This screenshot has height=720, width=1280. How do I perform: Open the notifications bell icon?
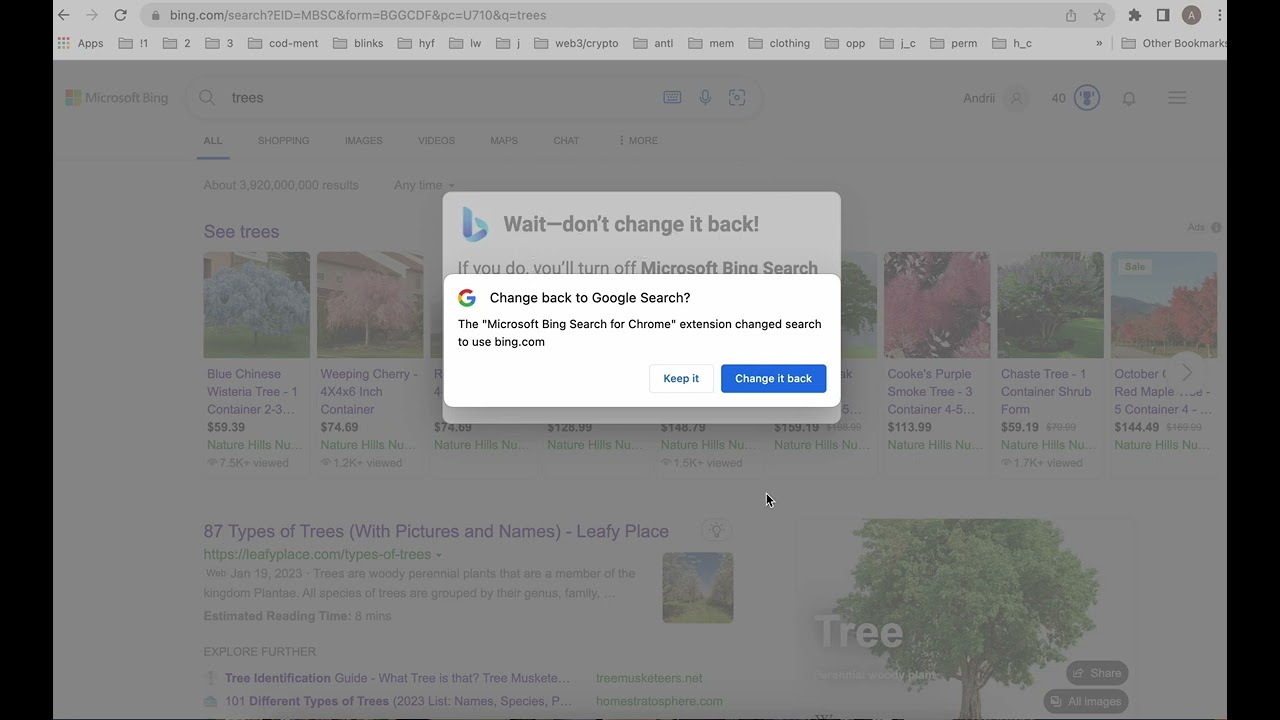click(1129, 98)
